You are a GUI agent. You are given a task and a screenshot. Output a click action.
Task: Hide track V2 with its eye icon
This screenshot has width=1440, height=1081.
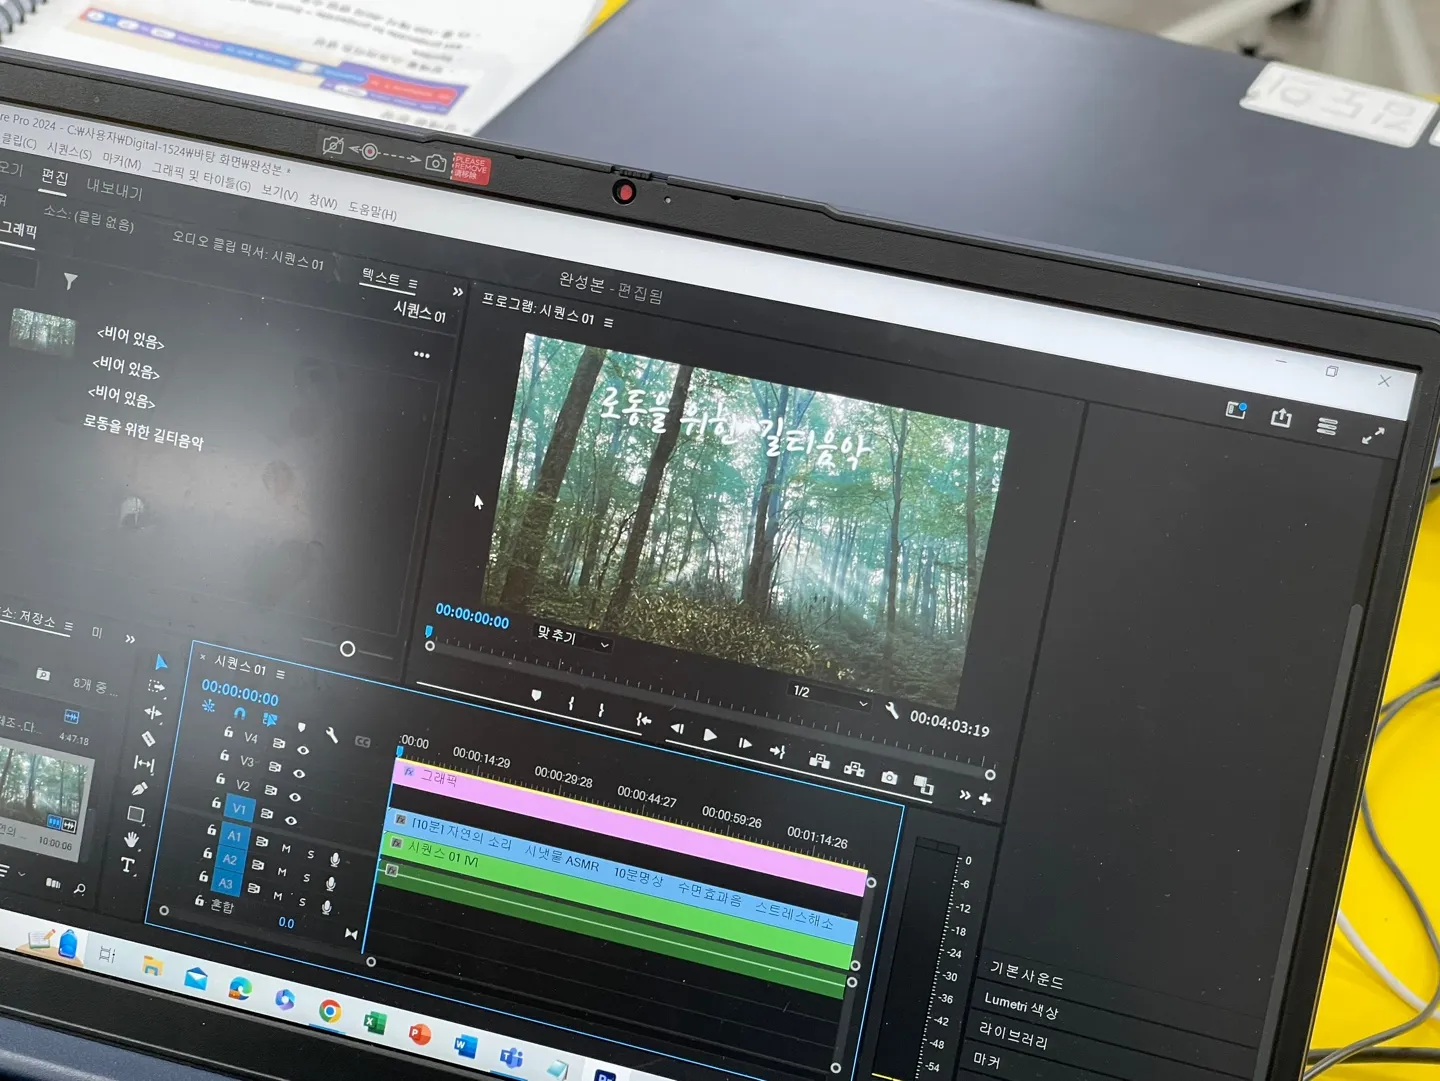(x=295, y=797)
